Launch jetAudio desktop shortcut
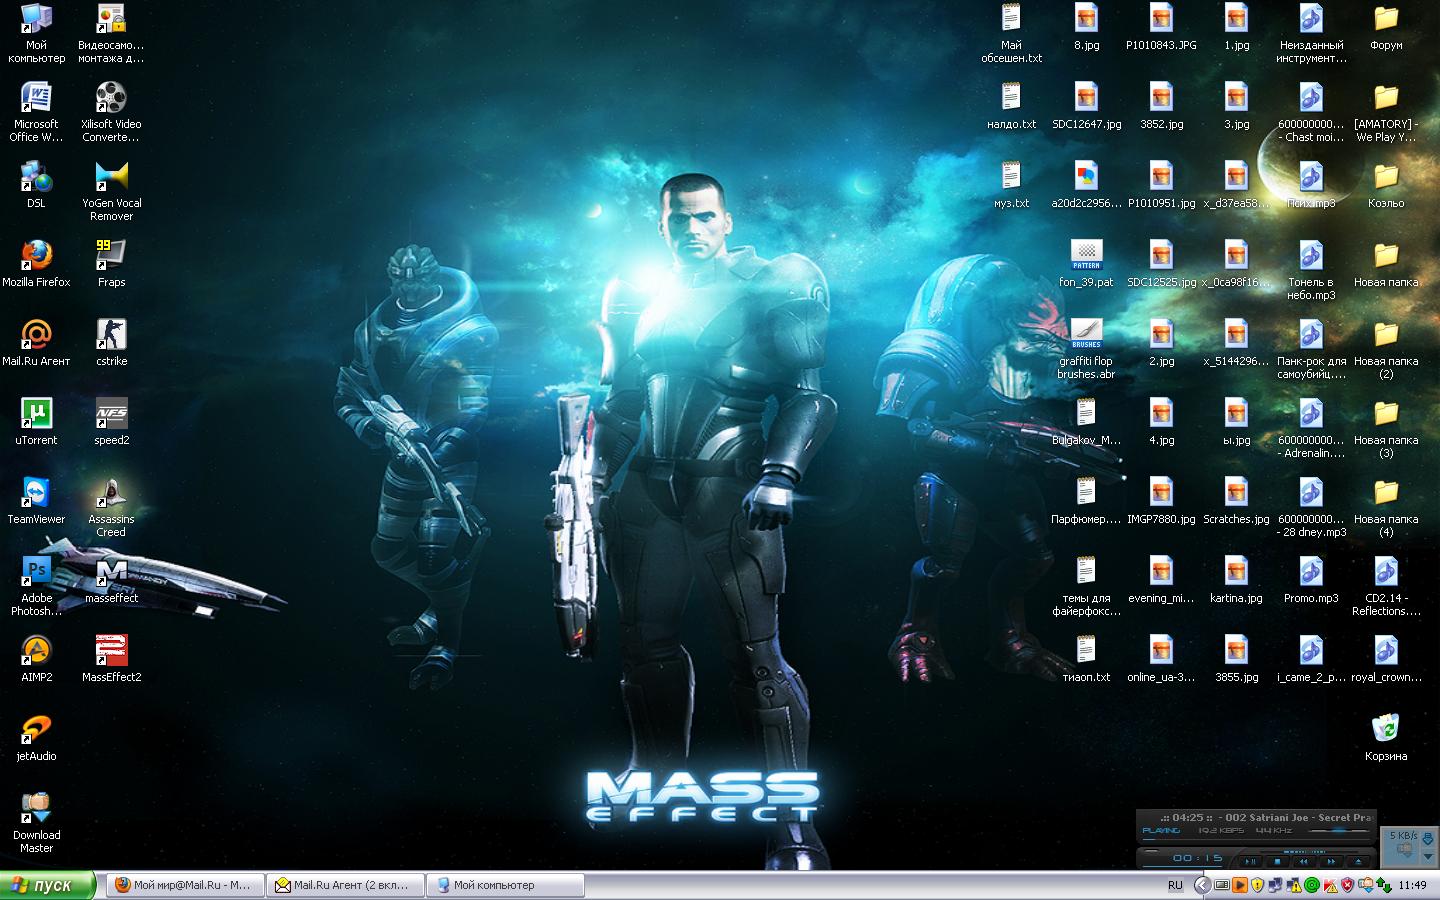Screen dimensions: 1440x900 (x=36, y=737)
